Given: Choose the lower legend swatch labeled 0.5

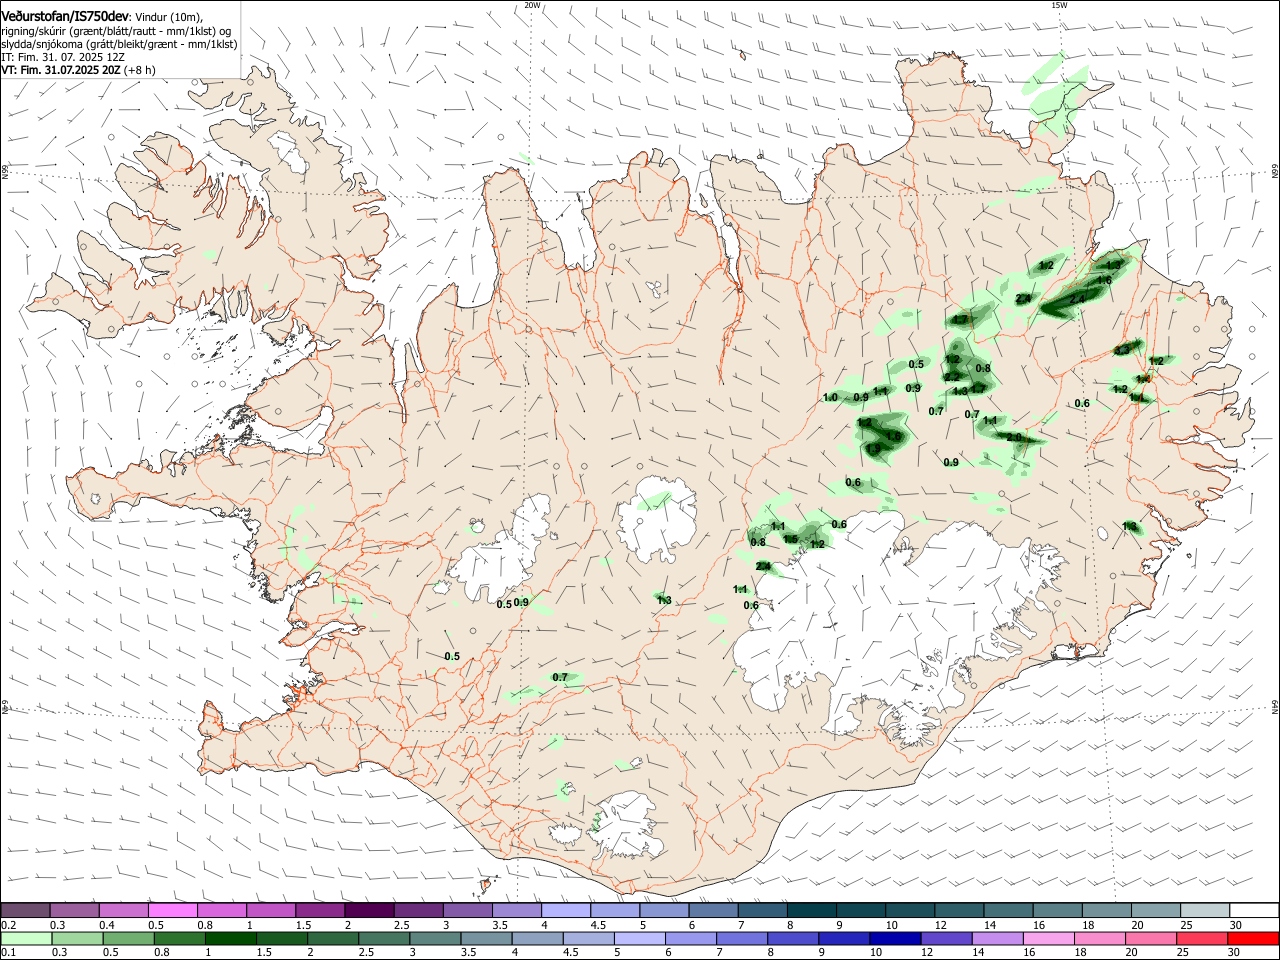Looking at the screenshot, I should point(128,938).
